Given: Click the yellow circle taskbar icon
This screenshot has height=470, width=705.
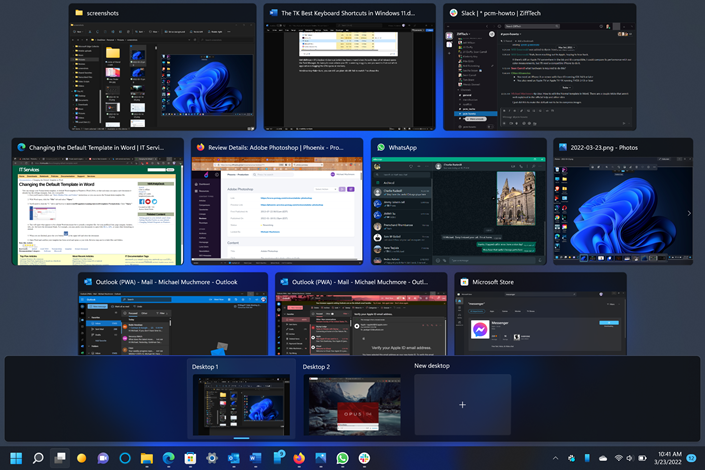Looking at the screenshot, I should 81,458.
